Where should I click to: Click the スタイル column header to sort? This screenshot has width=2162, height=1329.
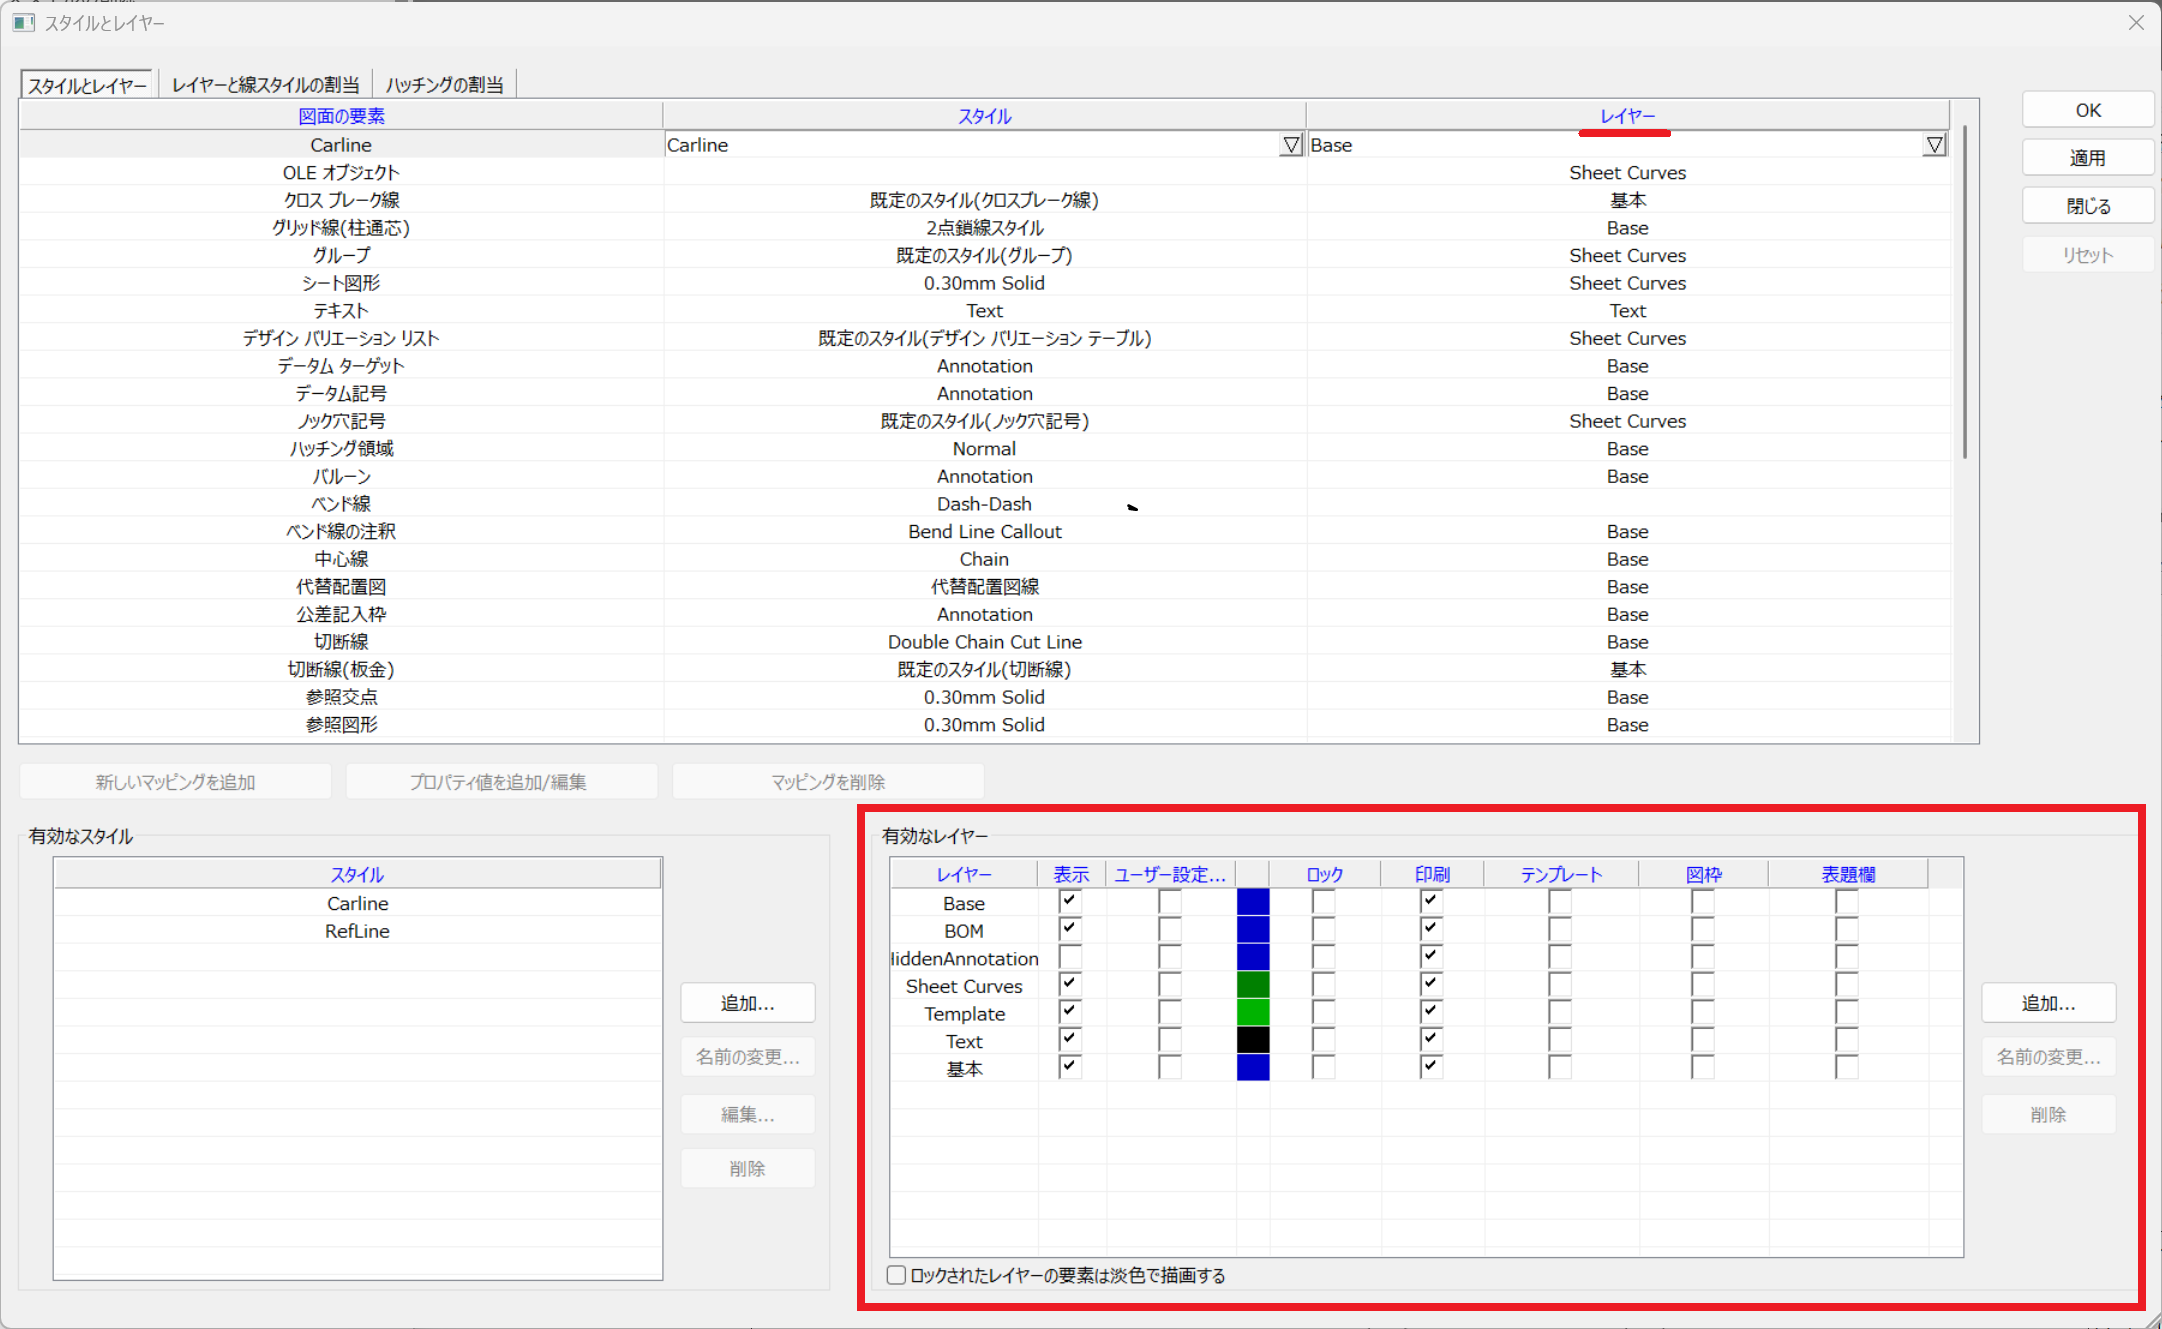(x=984, y=116)
